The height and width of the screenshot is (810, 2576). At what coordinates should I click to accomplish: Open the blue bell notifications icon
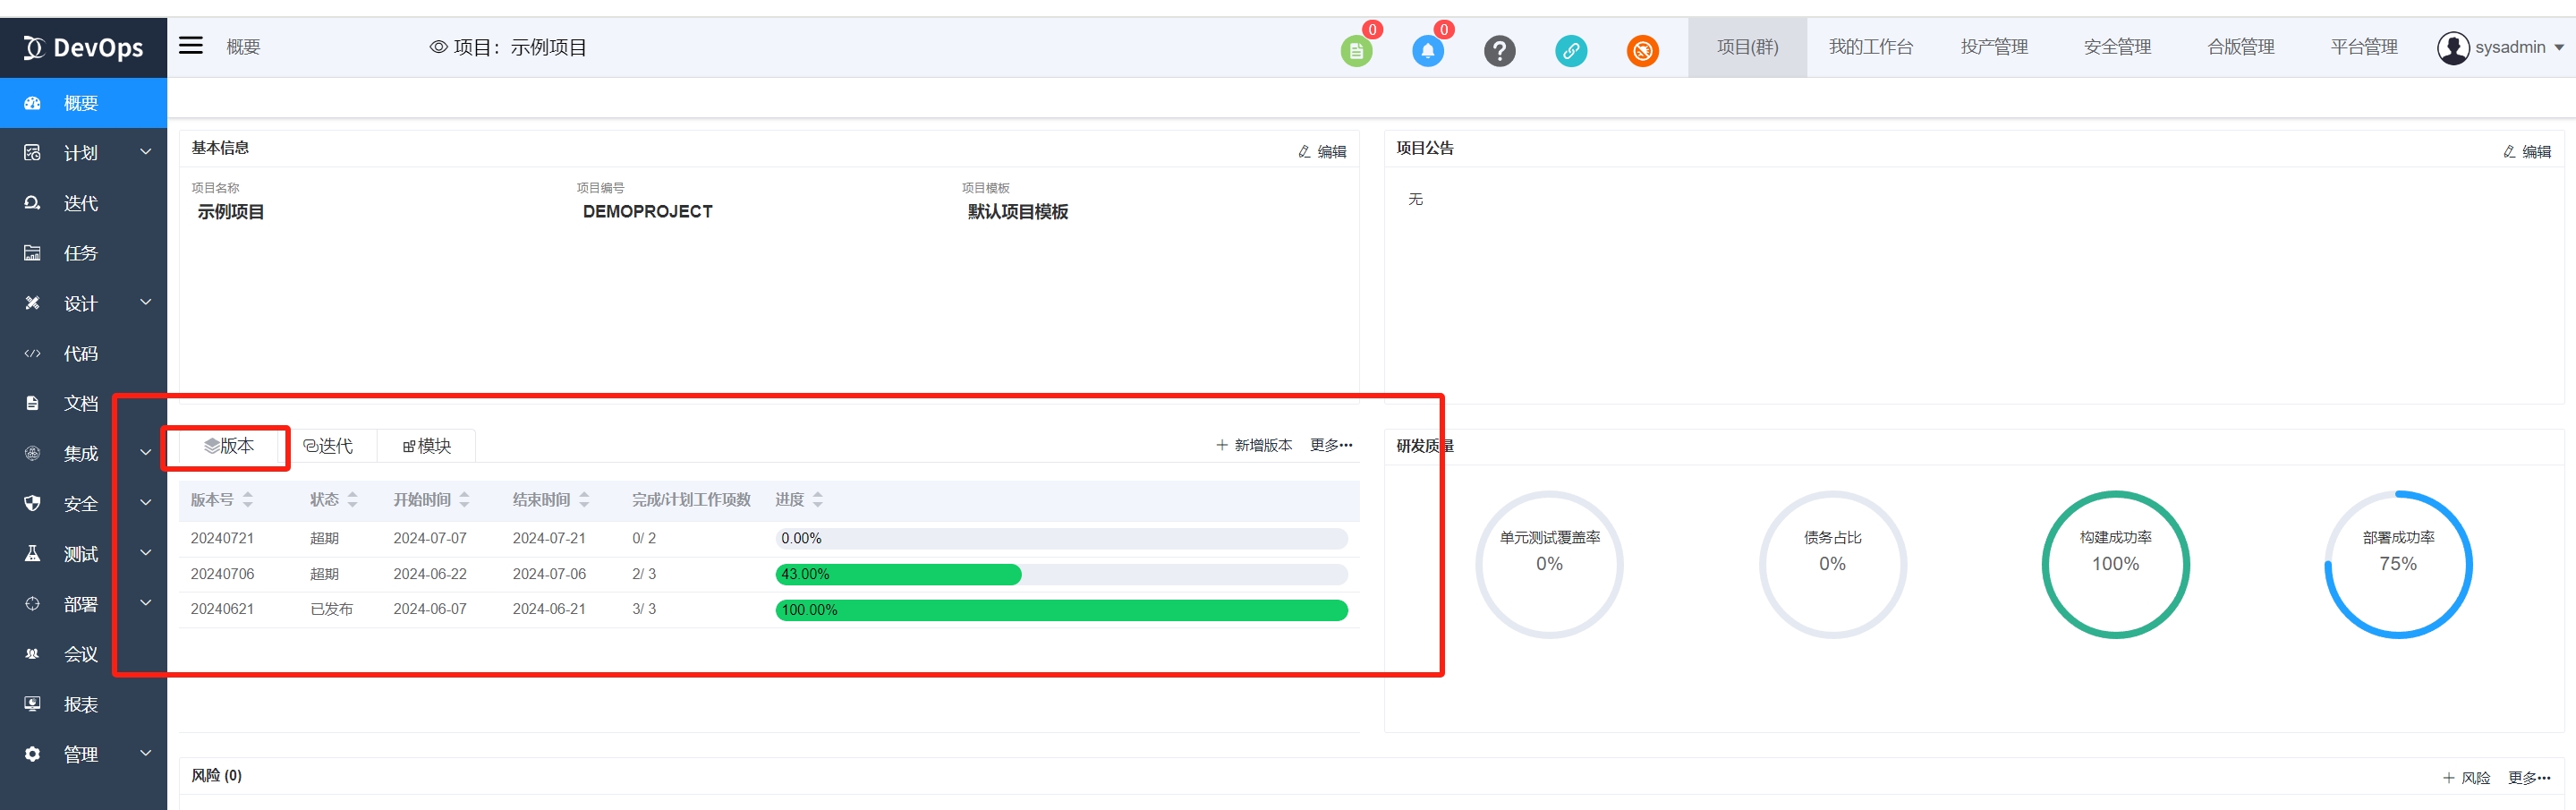click(x=1427, y=51)
